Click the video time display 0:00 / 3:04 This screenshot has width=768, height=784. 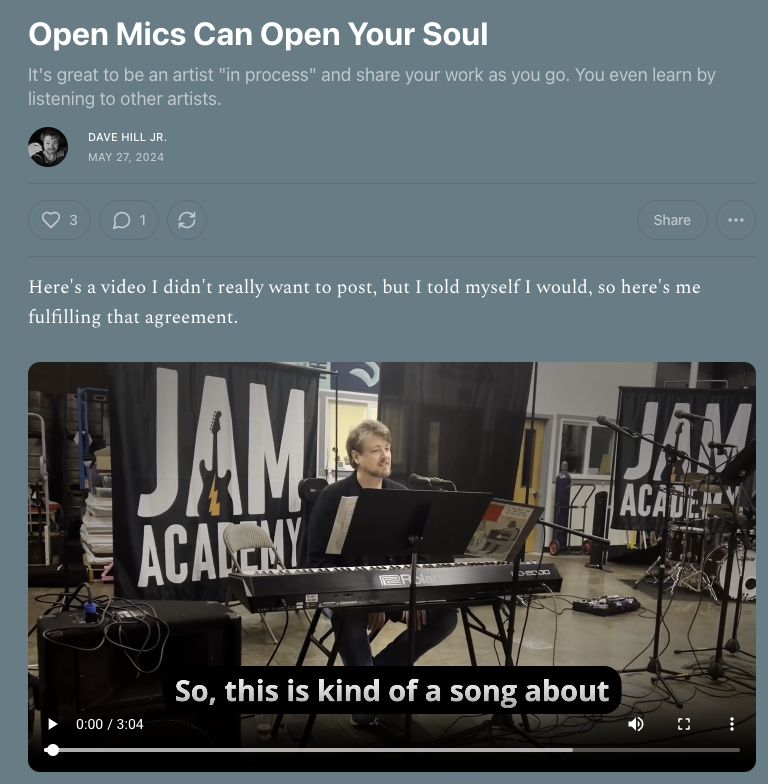(x=110, y=724)
